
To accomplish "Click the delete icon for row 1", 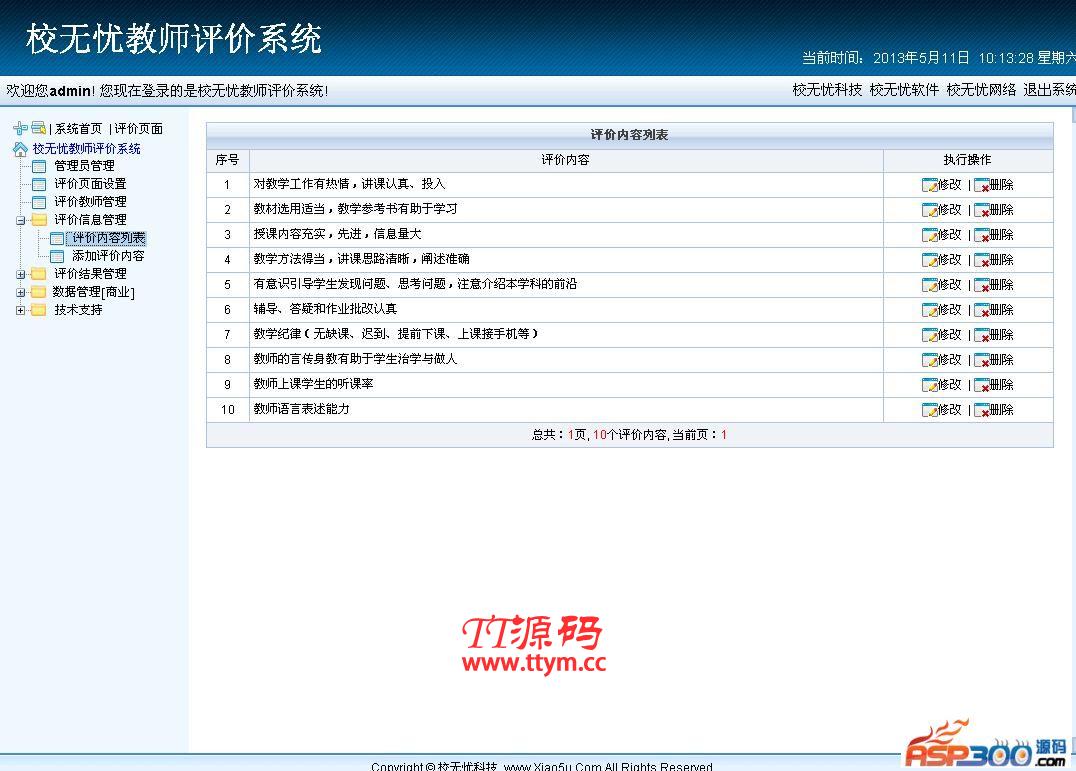I will [981, 185].
